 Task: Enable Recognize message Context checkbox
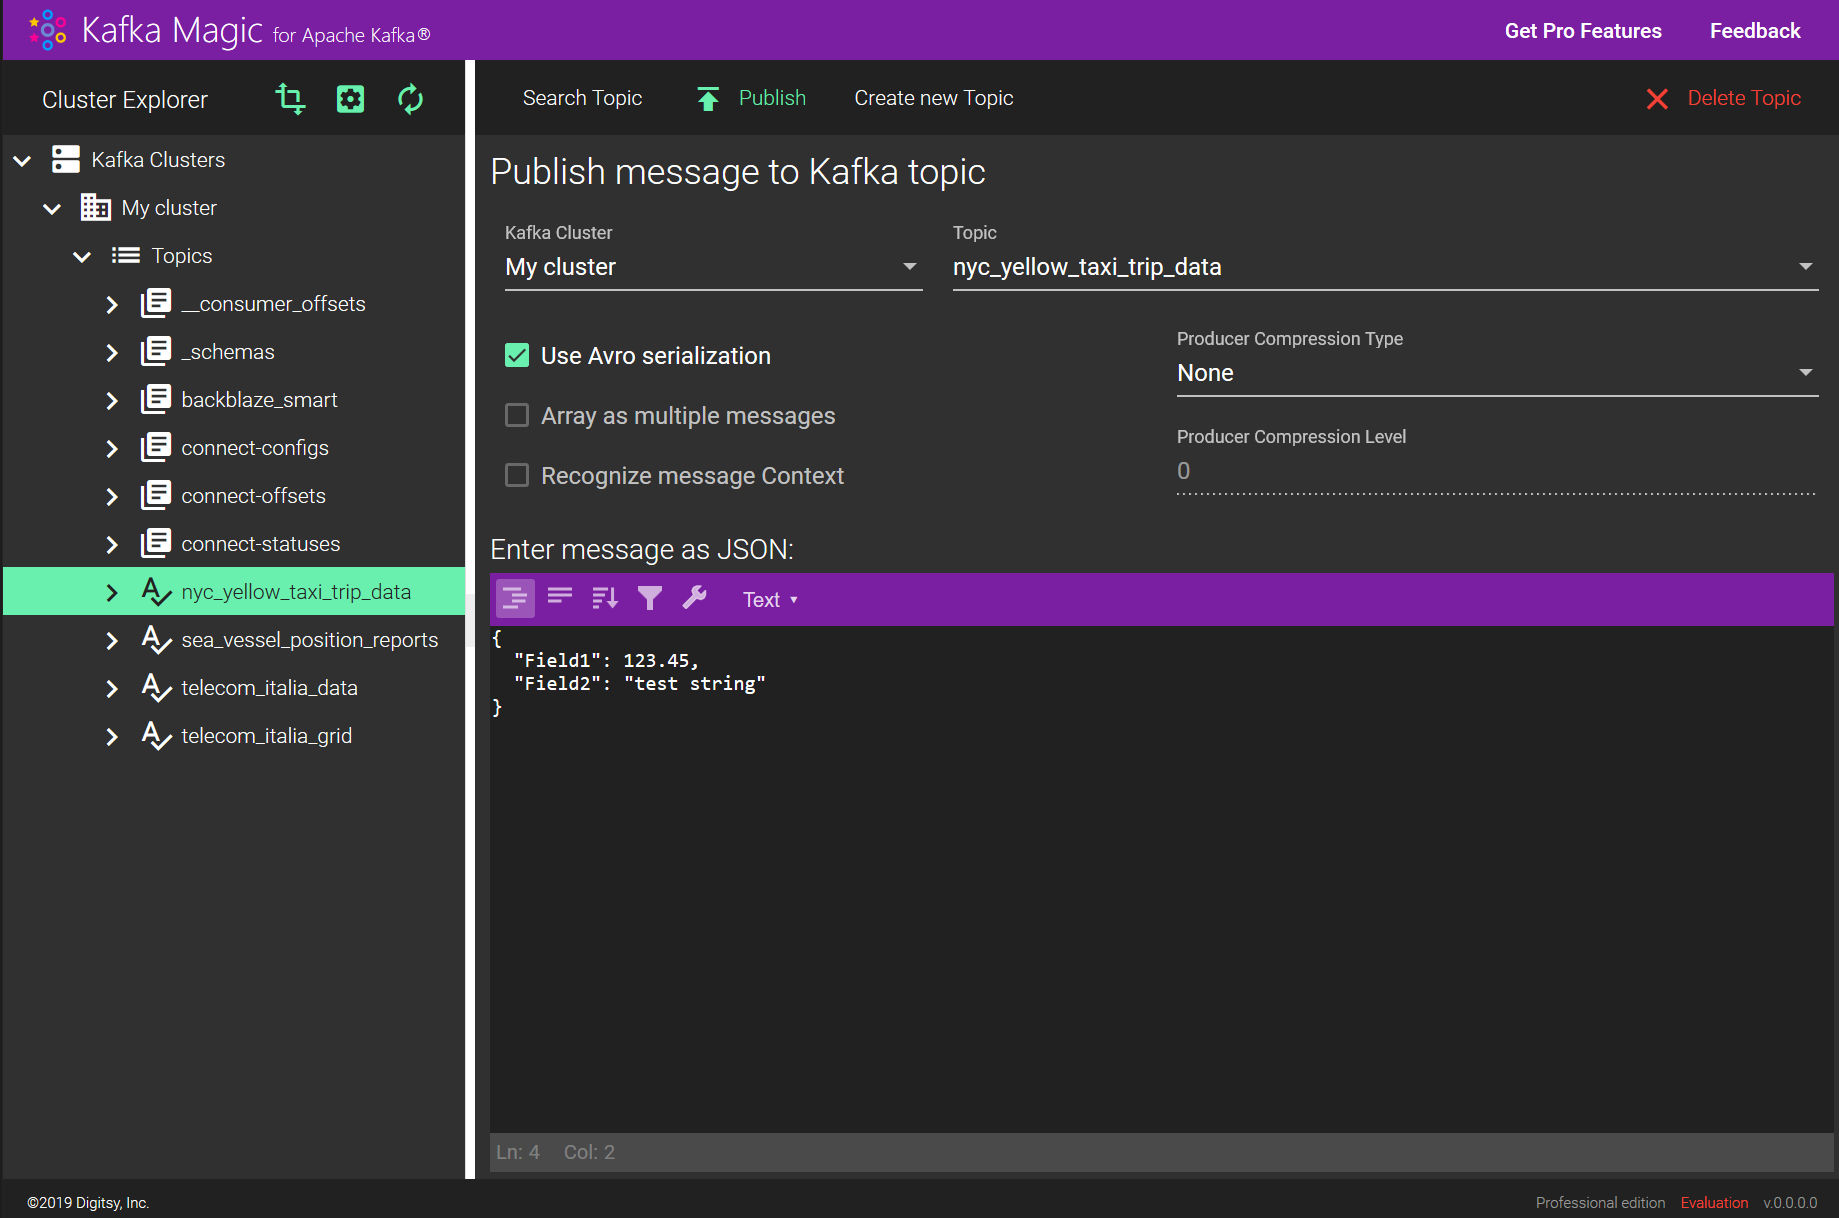click(x=517, y=475)
